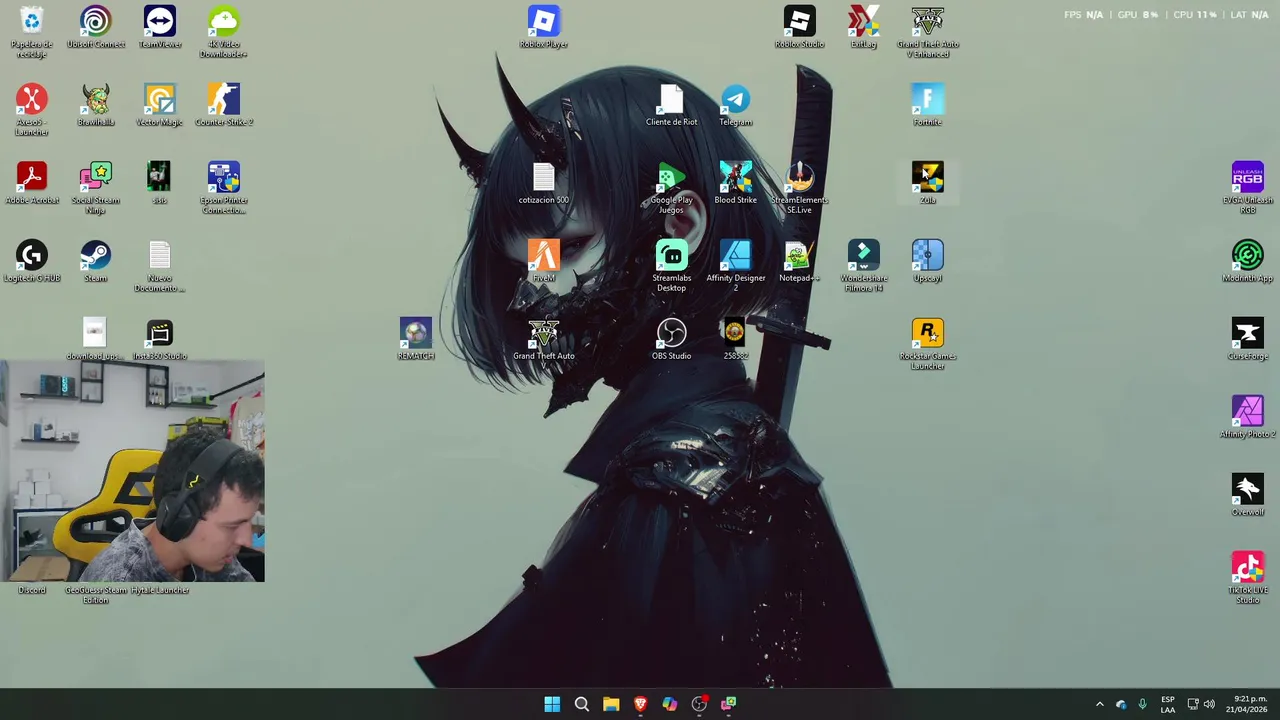Click the Logitech G HUB icon
The image size is (1280, 720).
click(x=32, y=261)
